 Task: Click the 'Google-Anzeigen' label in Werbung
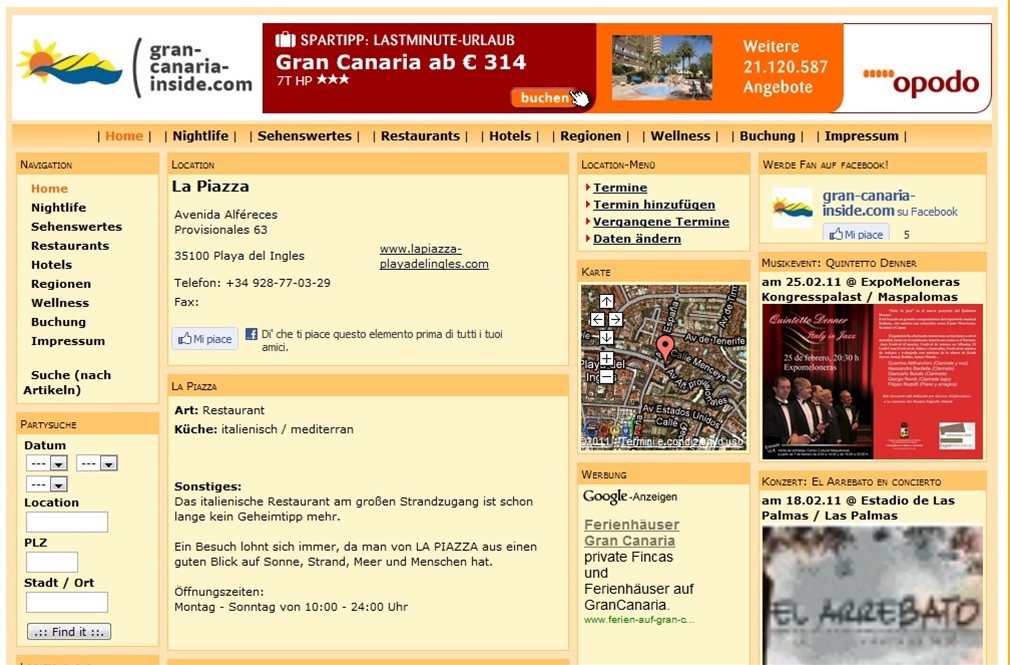630,496
